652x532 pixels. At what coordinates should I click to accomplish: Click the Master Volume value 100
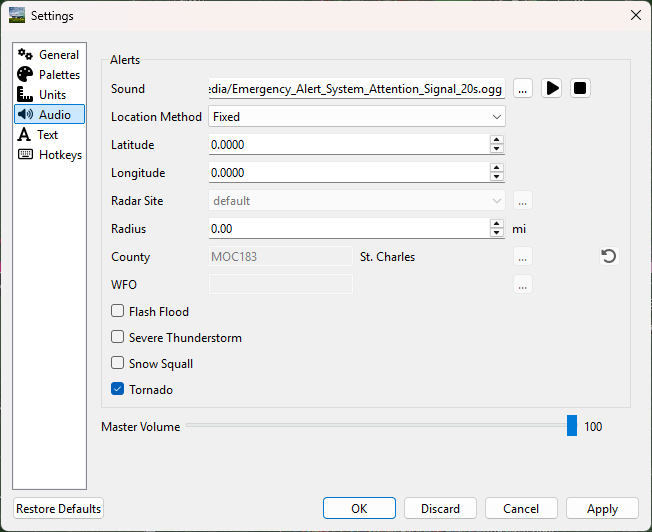point(593,426)
